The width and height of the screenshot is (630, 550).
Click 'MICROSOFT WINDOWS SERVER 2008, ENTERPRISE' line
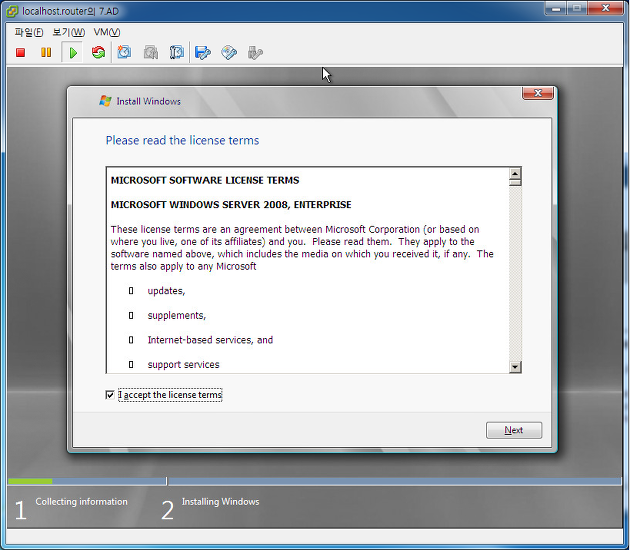pos(231,205)
